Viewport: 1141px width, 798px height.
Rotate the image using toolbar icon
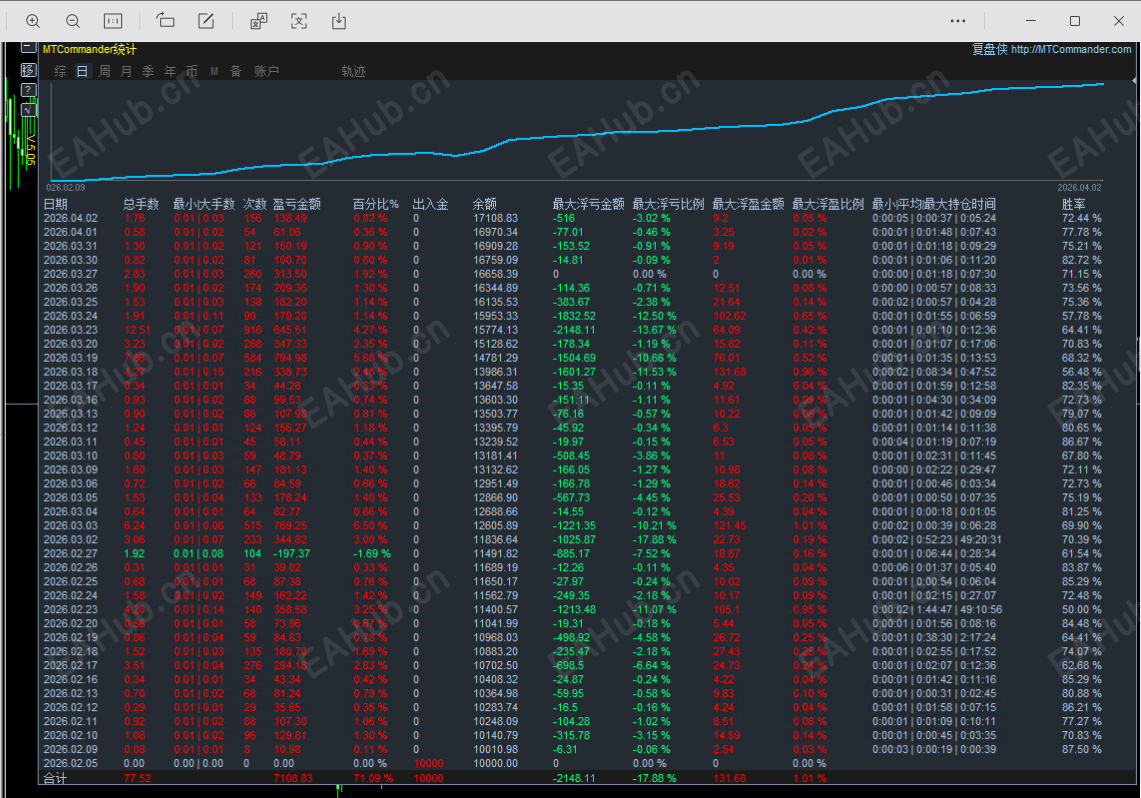(x=166, y=21)
